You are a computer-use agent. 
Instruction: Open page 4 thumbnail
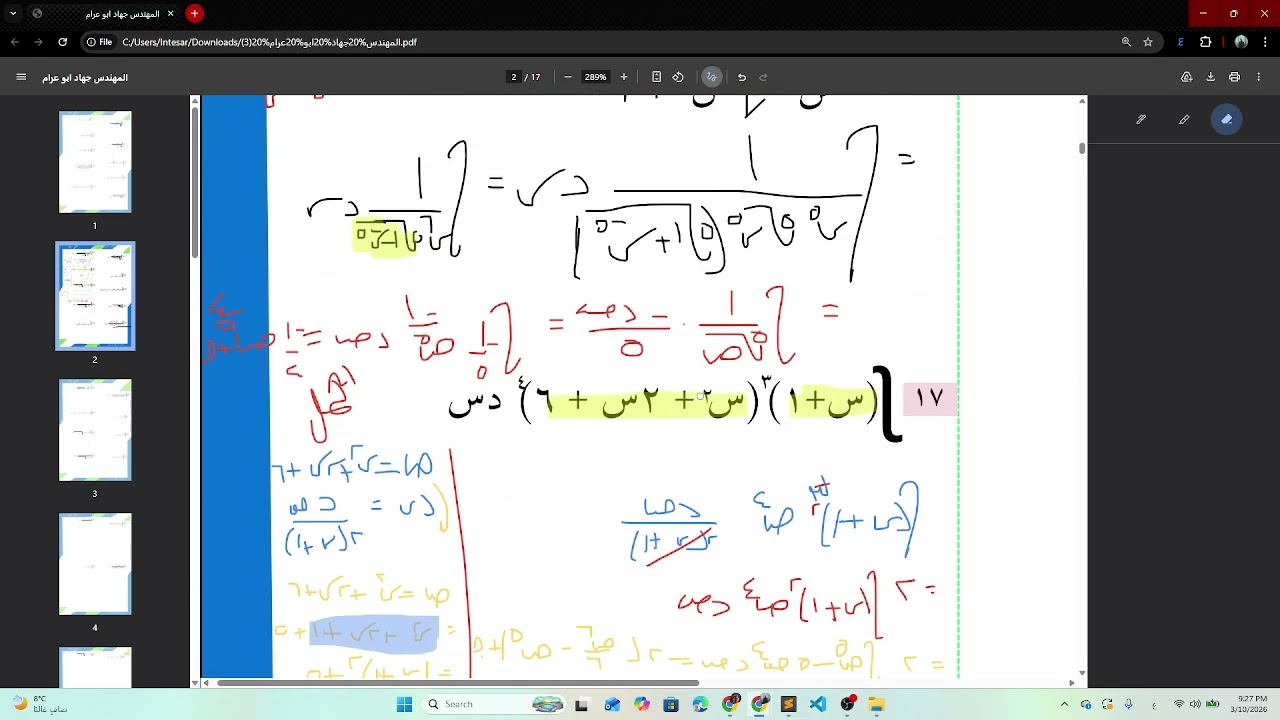point(95,564)
